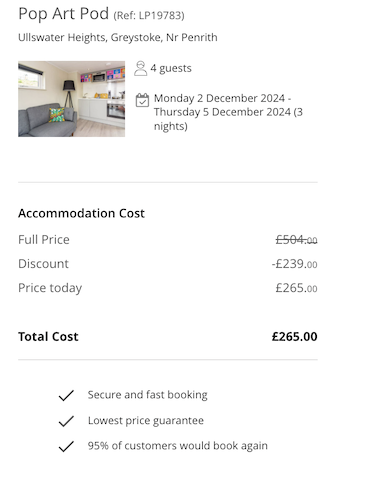Click the Monday 2 December 2024 date range
The height and width of the screenshot is (479, 383).
click(228, 112)
